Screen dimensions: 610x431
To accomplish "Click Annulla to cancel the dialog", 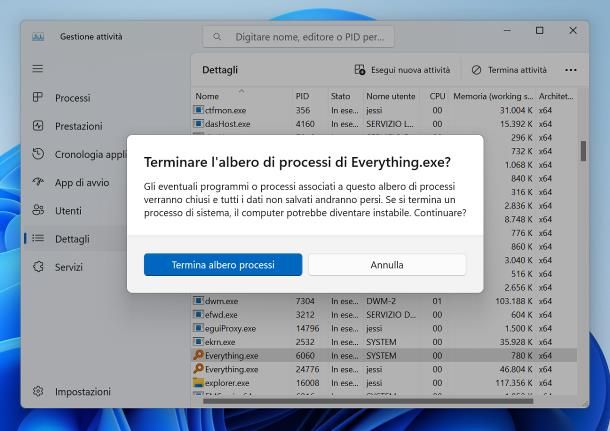I will click(x=387, y=265).
